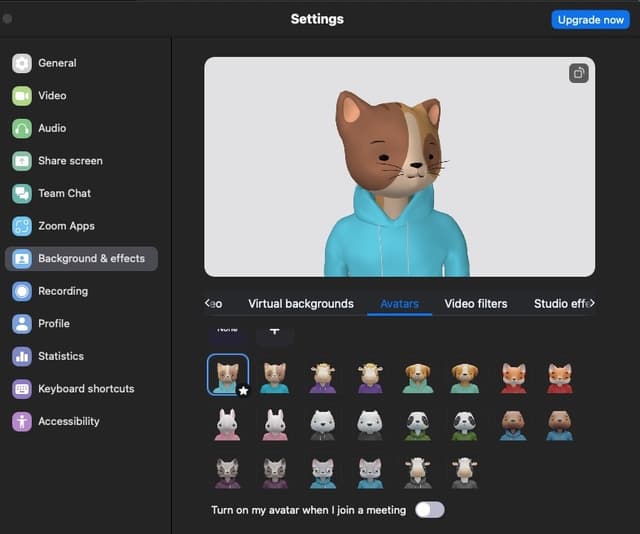
Task: Select the panda avatar in green shirt
Action: 418,424
